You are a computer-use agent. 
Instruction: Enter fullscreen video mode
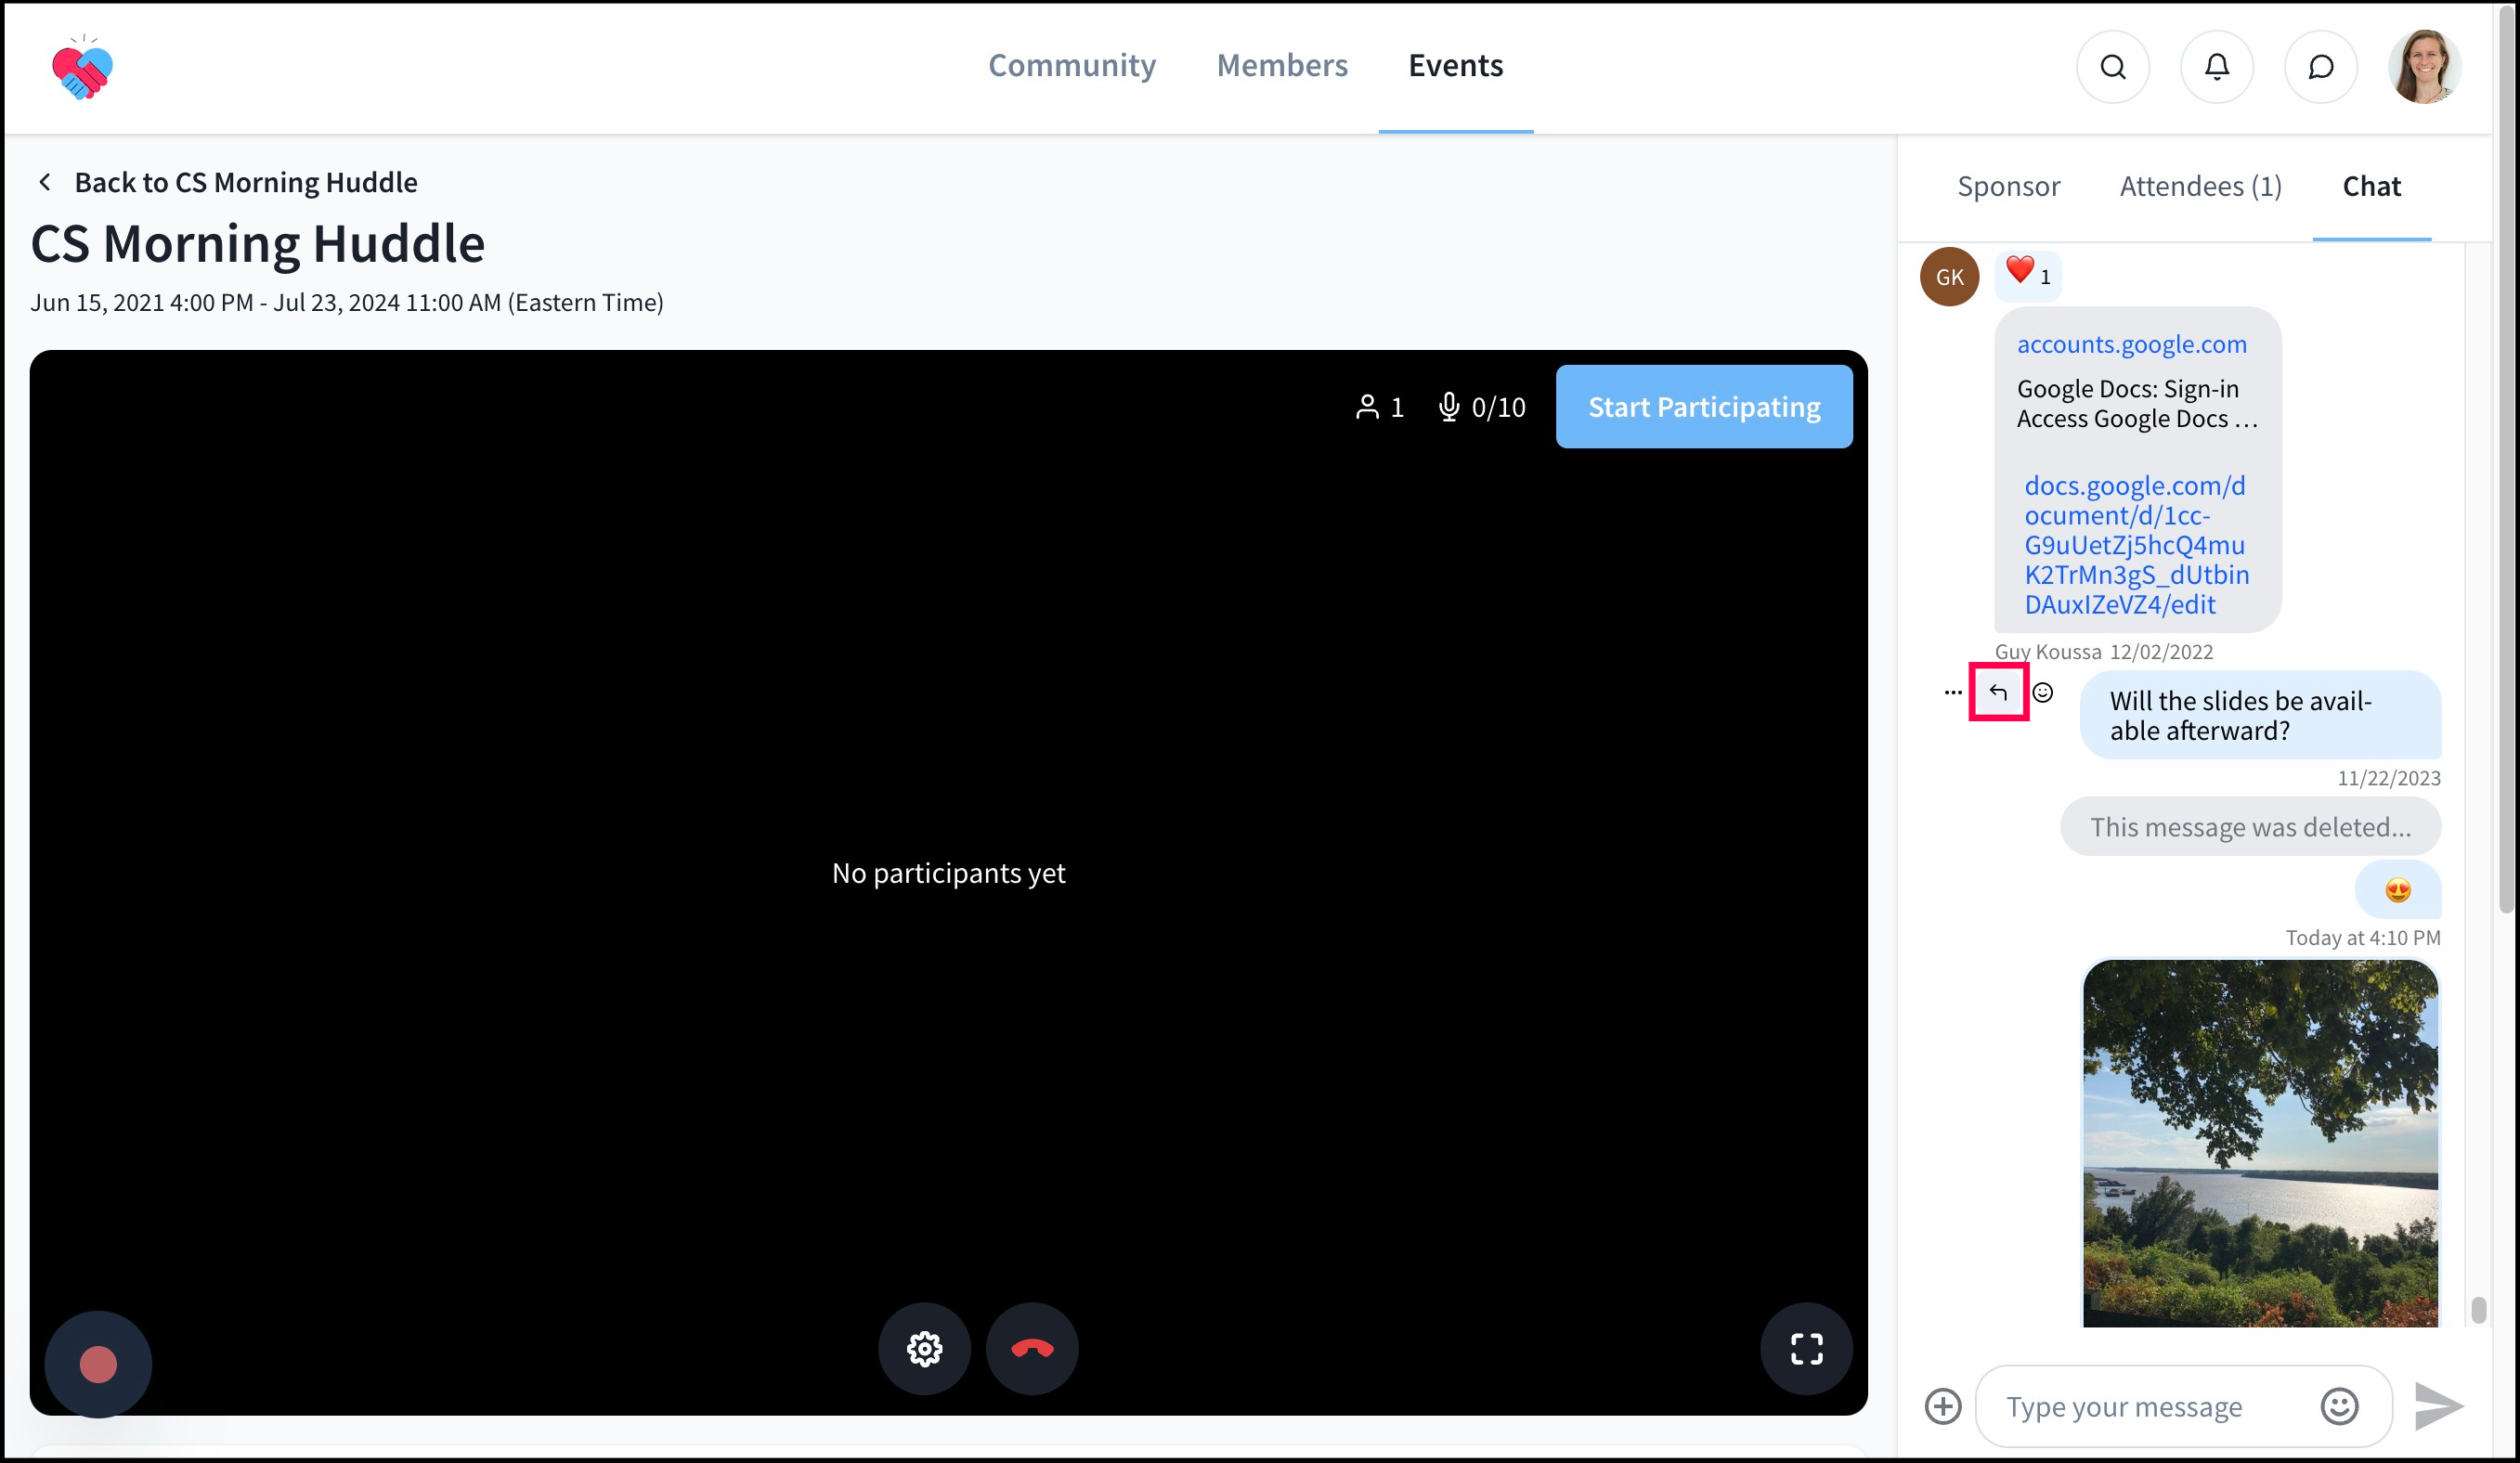pos(1805,1348)
